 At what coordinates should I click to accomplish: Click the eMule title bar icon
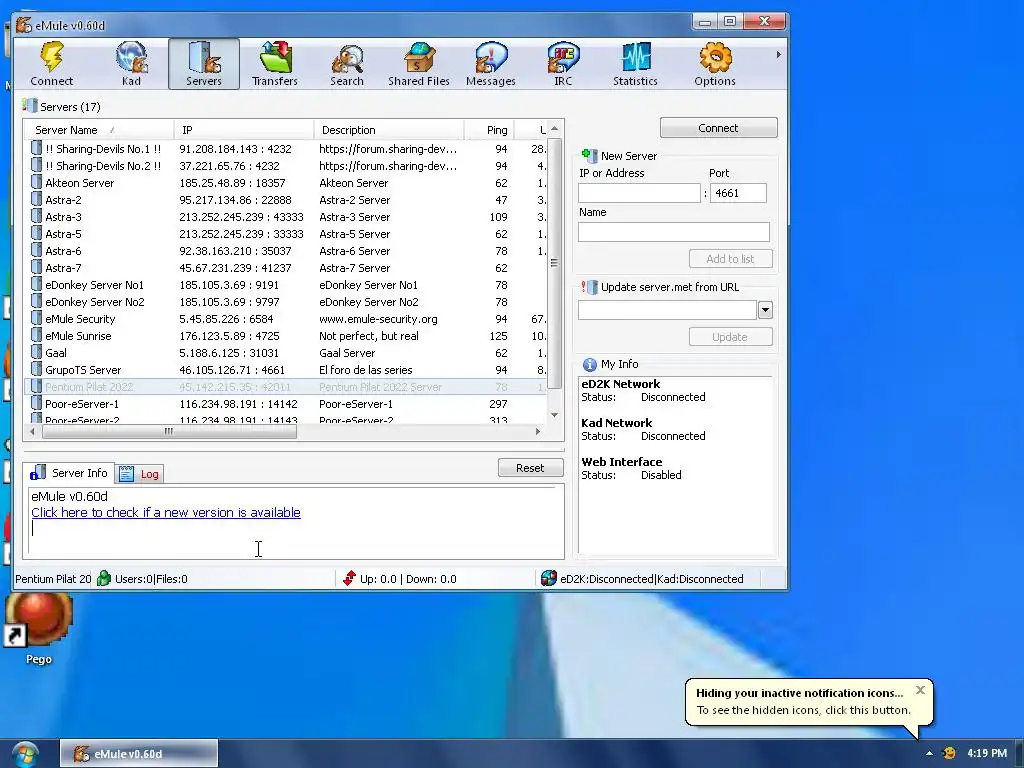24,25
